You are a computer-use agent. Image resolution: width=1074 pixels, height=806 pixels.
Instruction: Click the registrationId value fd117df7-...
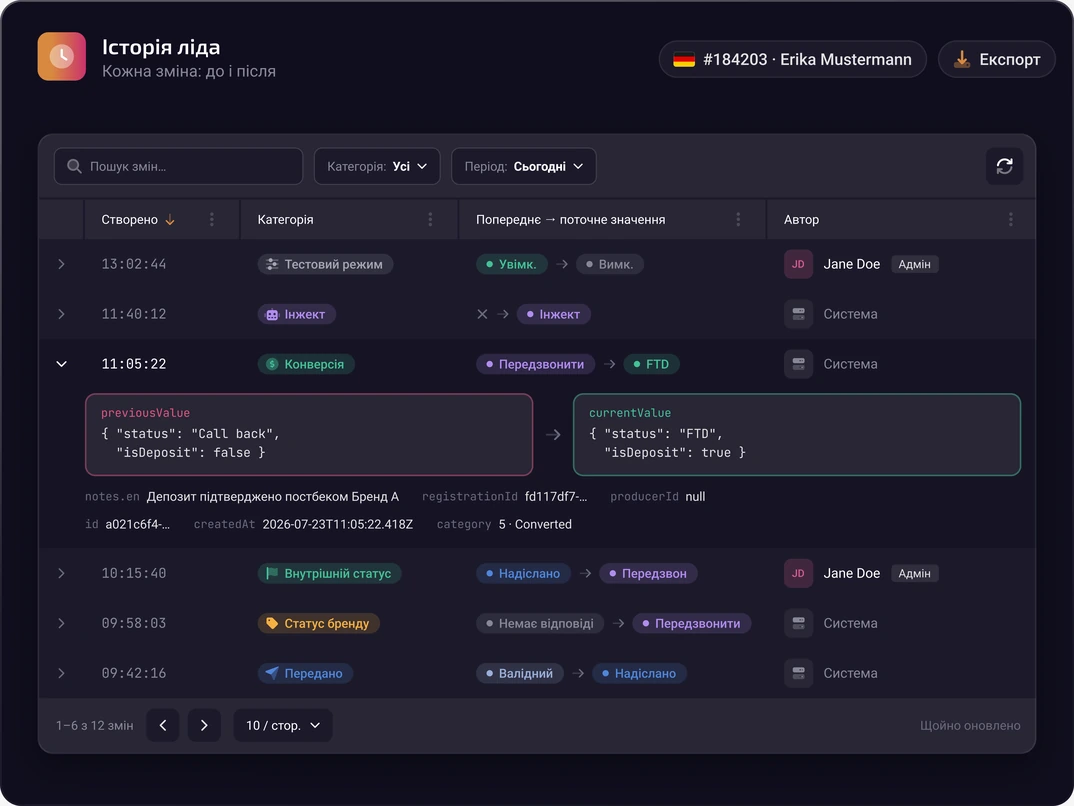coord(555,496)
